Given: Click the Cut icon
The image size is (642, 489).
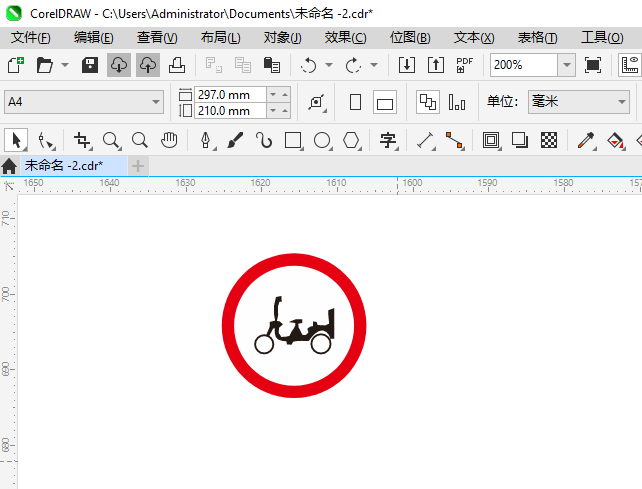Looking at the screenshot, I should pos(213,65).
